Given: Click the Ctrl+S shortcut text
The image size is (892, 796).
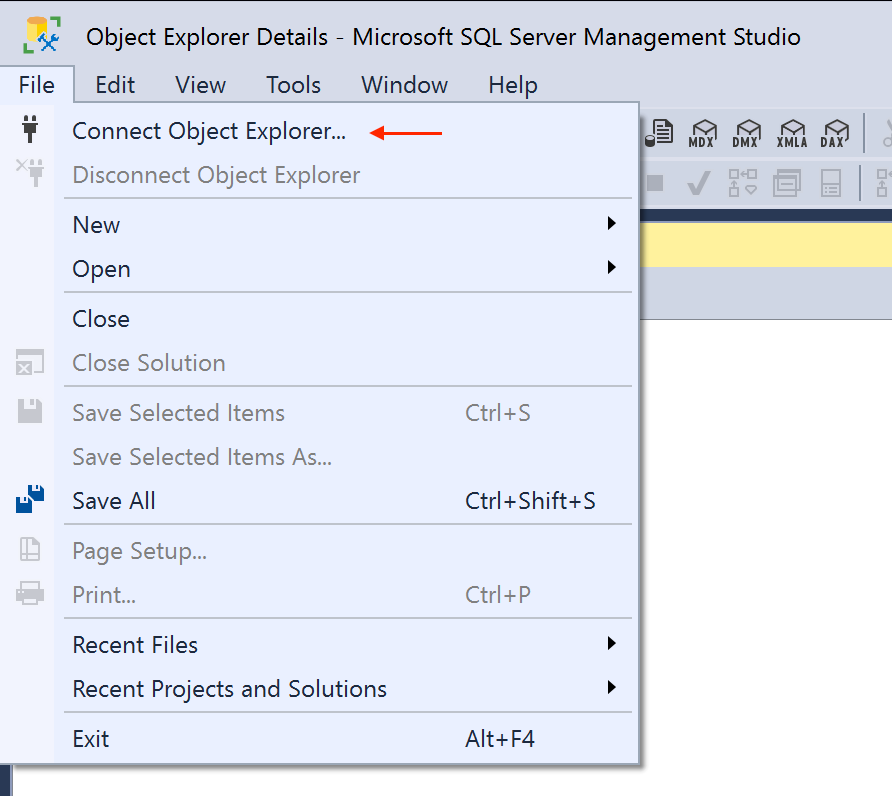Looking at the screenshot, I should [498, 413].
